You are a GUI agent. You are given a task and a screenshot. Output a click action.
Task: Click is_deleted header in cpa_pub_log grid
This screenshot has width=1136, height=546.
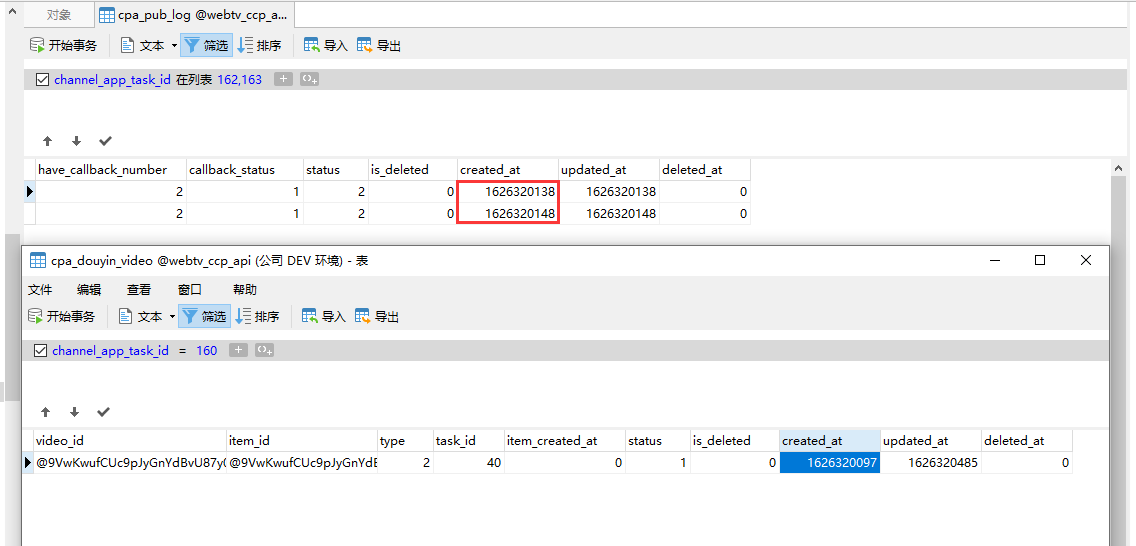coord(413,170)
